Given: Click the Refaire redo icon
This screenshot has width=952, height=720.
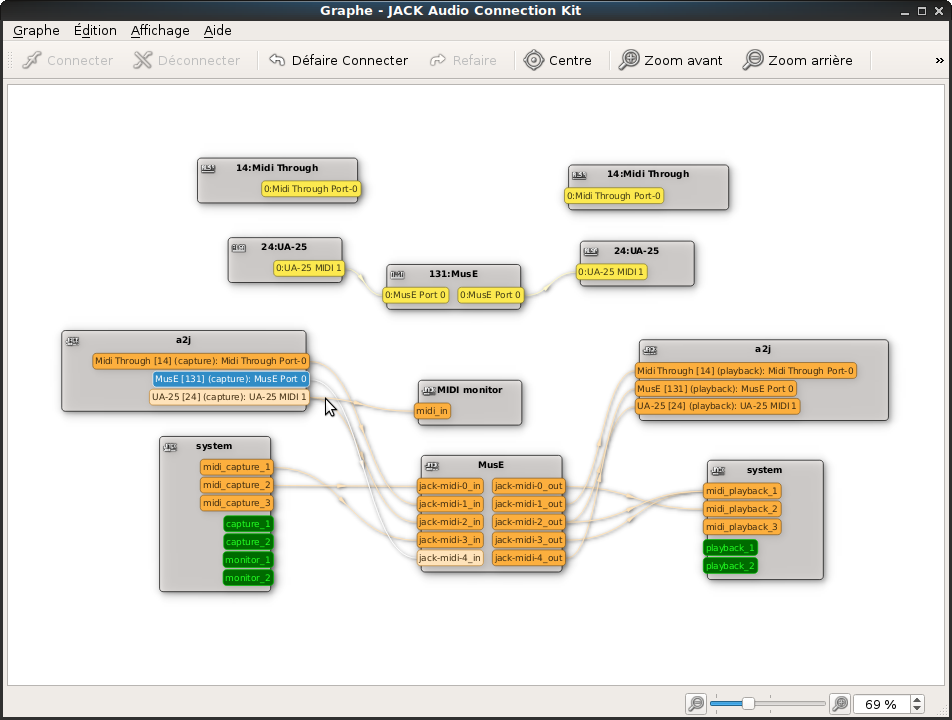Looking at the screenshot, I should [x=437, y=60].
